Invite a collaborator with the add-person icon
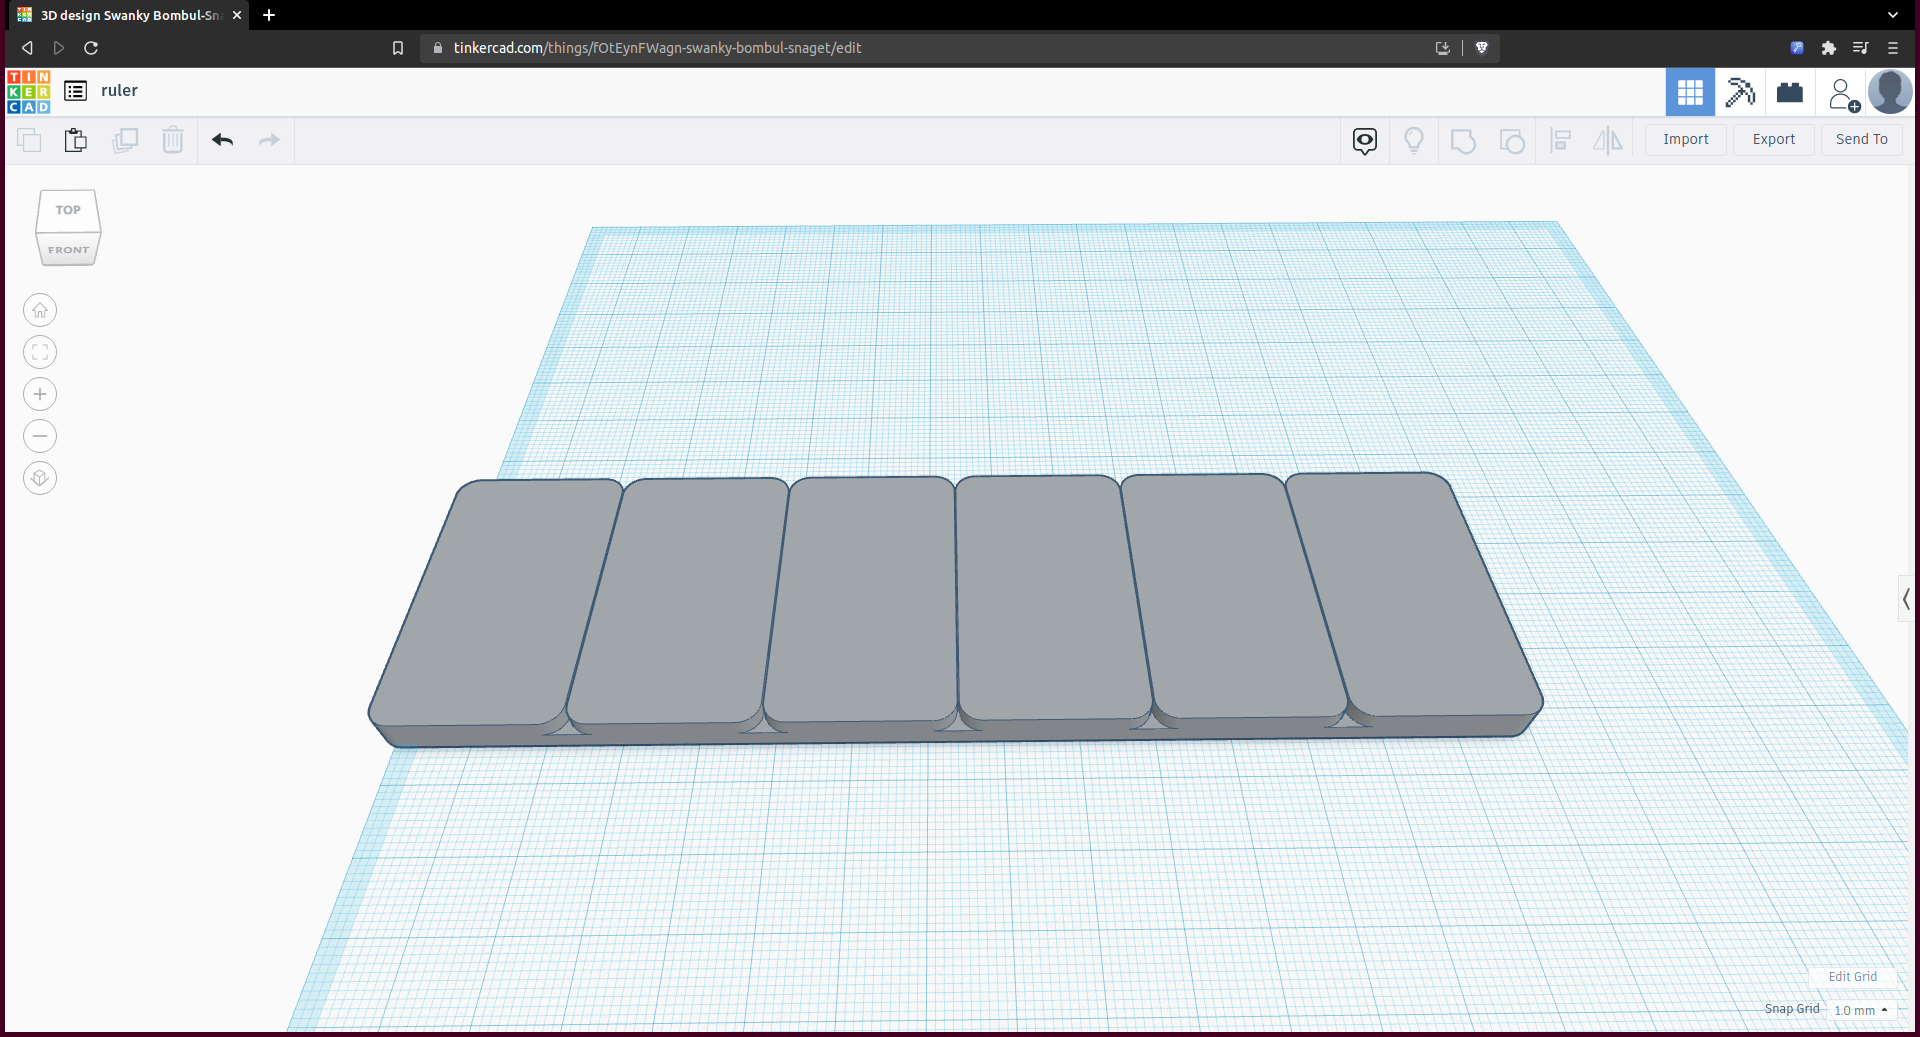 point(1843,92)
